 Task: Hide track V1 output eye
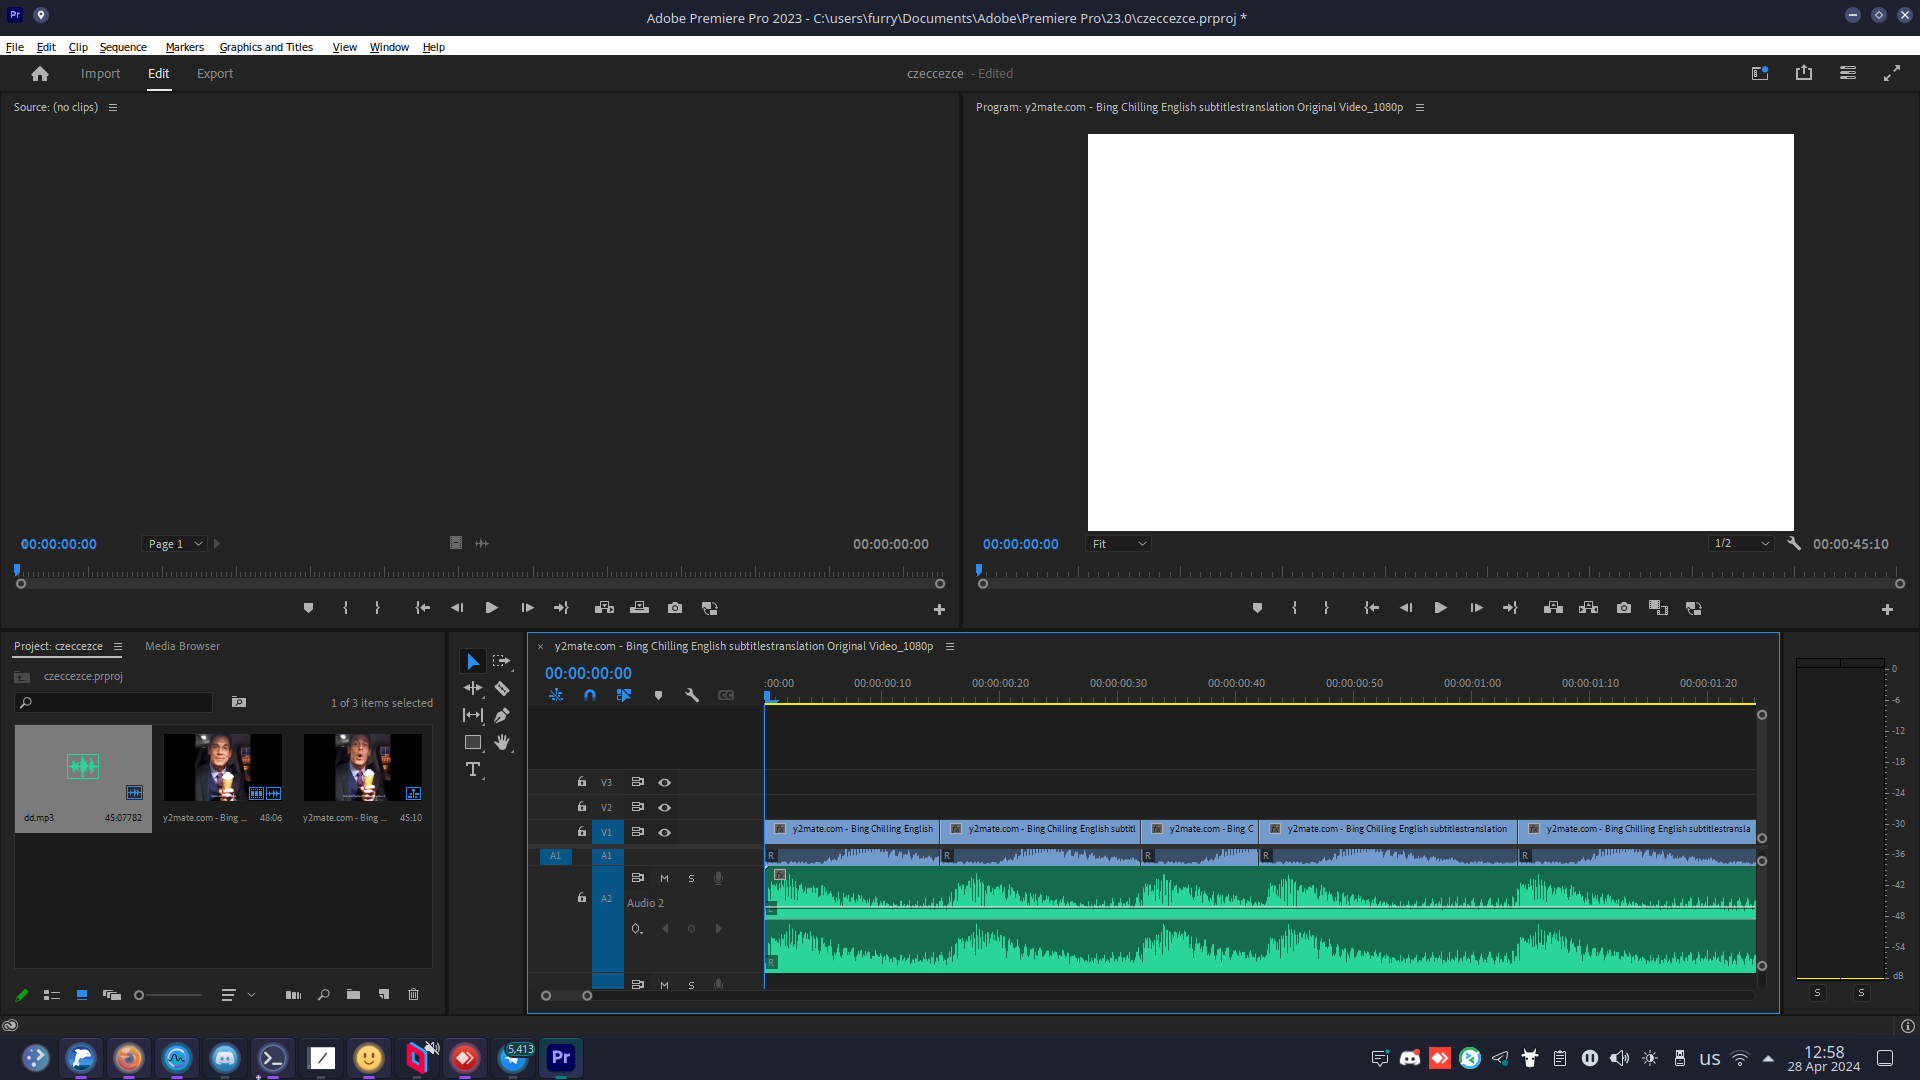click(x=664, y=832)
